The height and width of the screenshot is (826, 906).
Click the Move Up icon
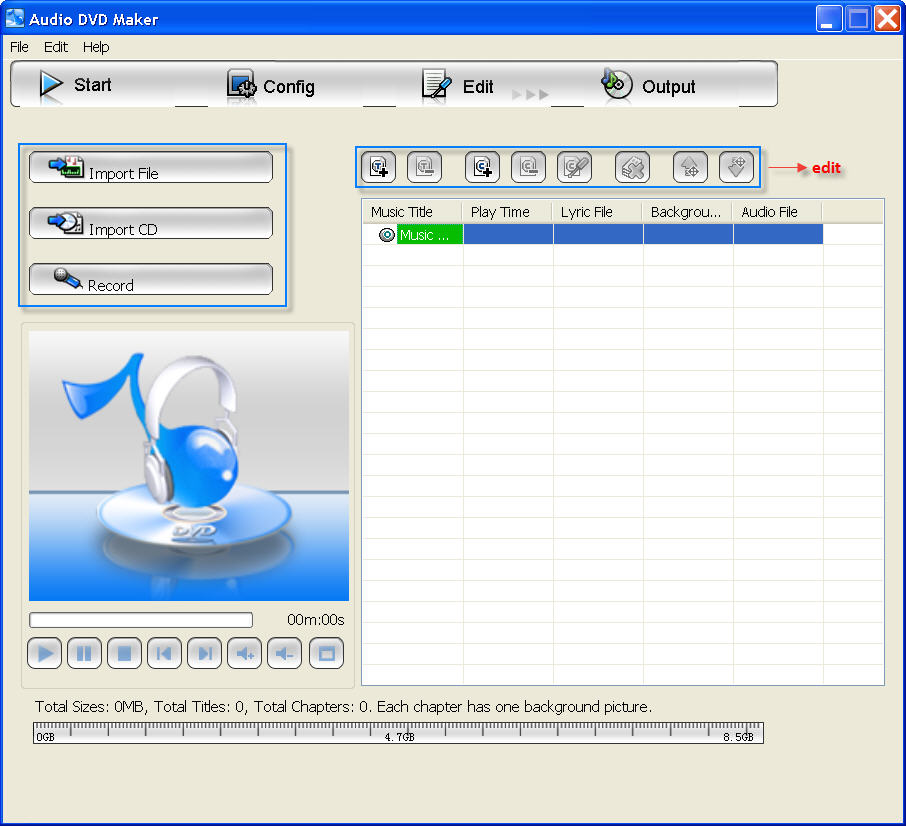(690, 167)
